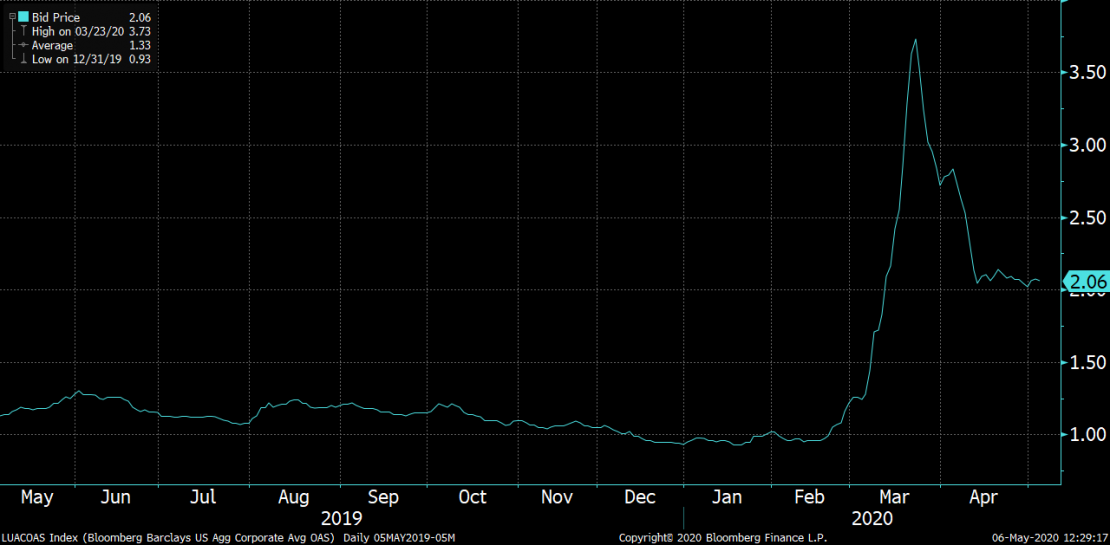Click the chart line peak in March
Image resolution: width=1110 pixels, height=545 pixels.
click(x=915, y=41)
